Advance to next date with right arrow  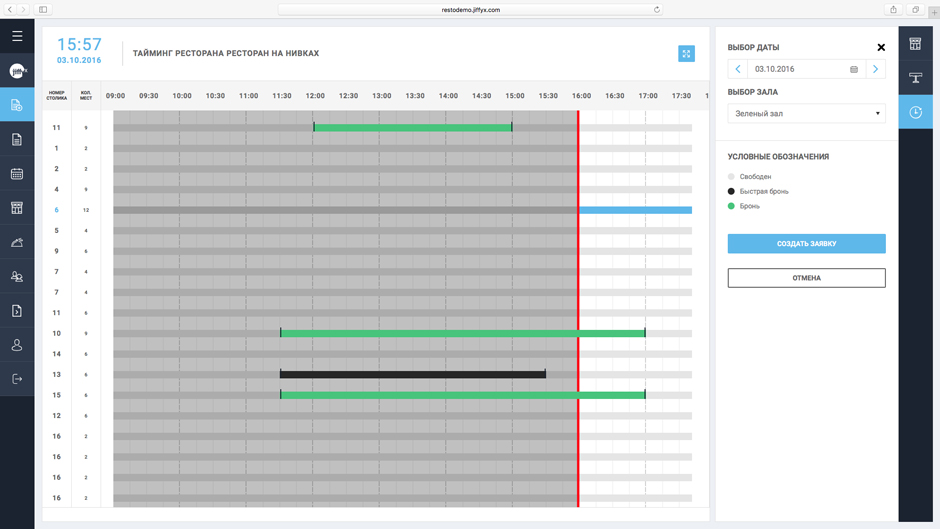875,70
